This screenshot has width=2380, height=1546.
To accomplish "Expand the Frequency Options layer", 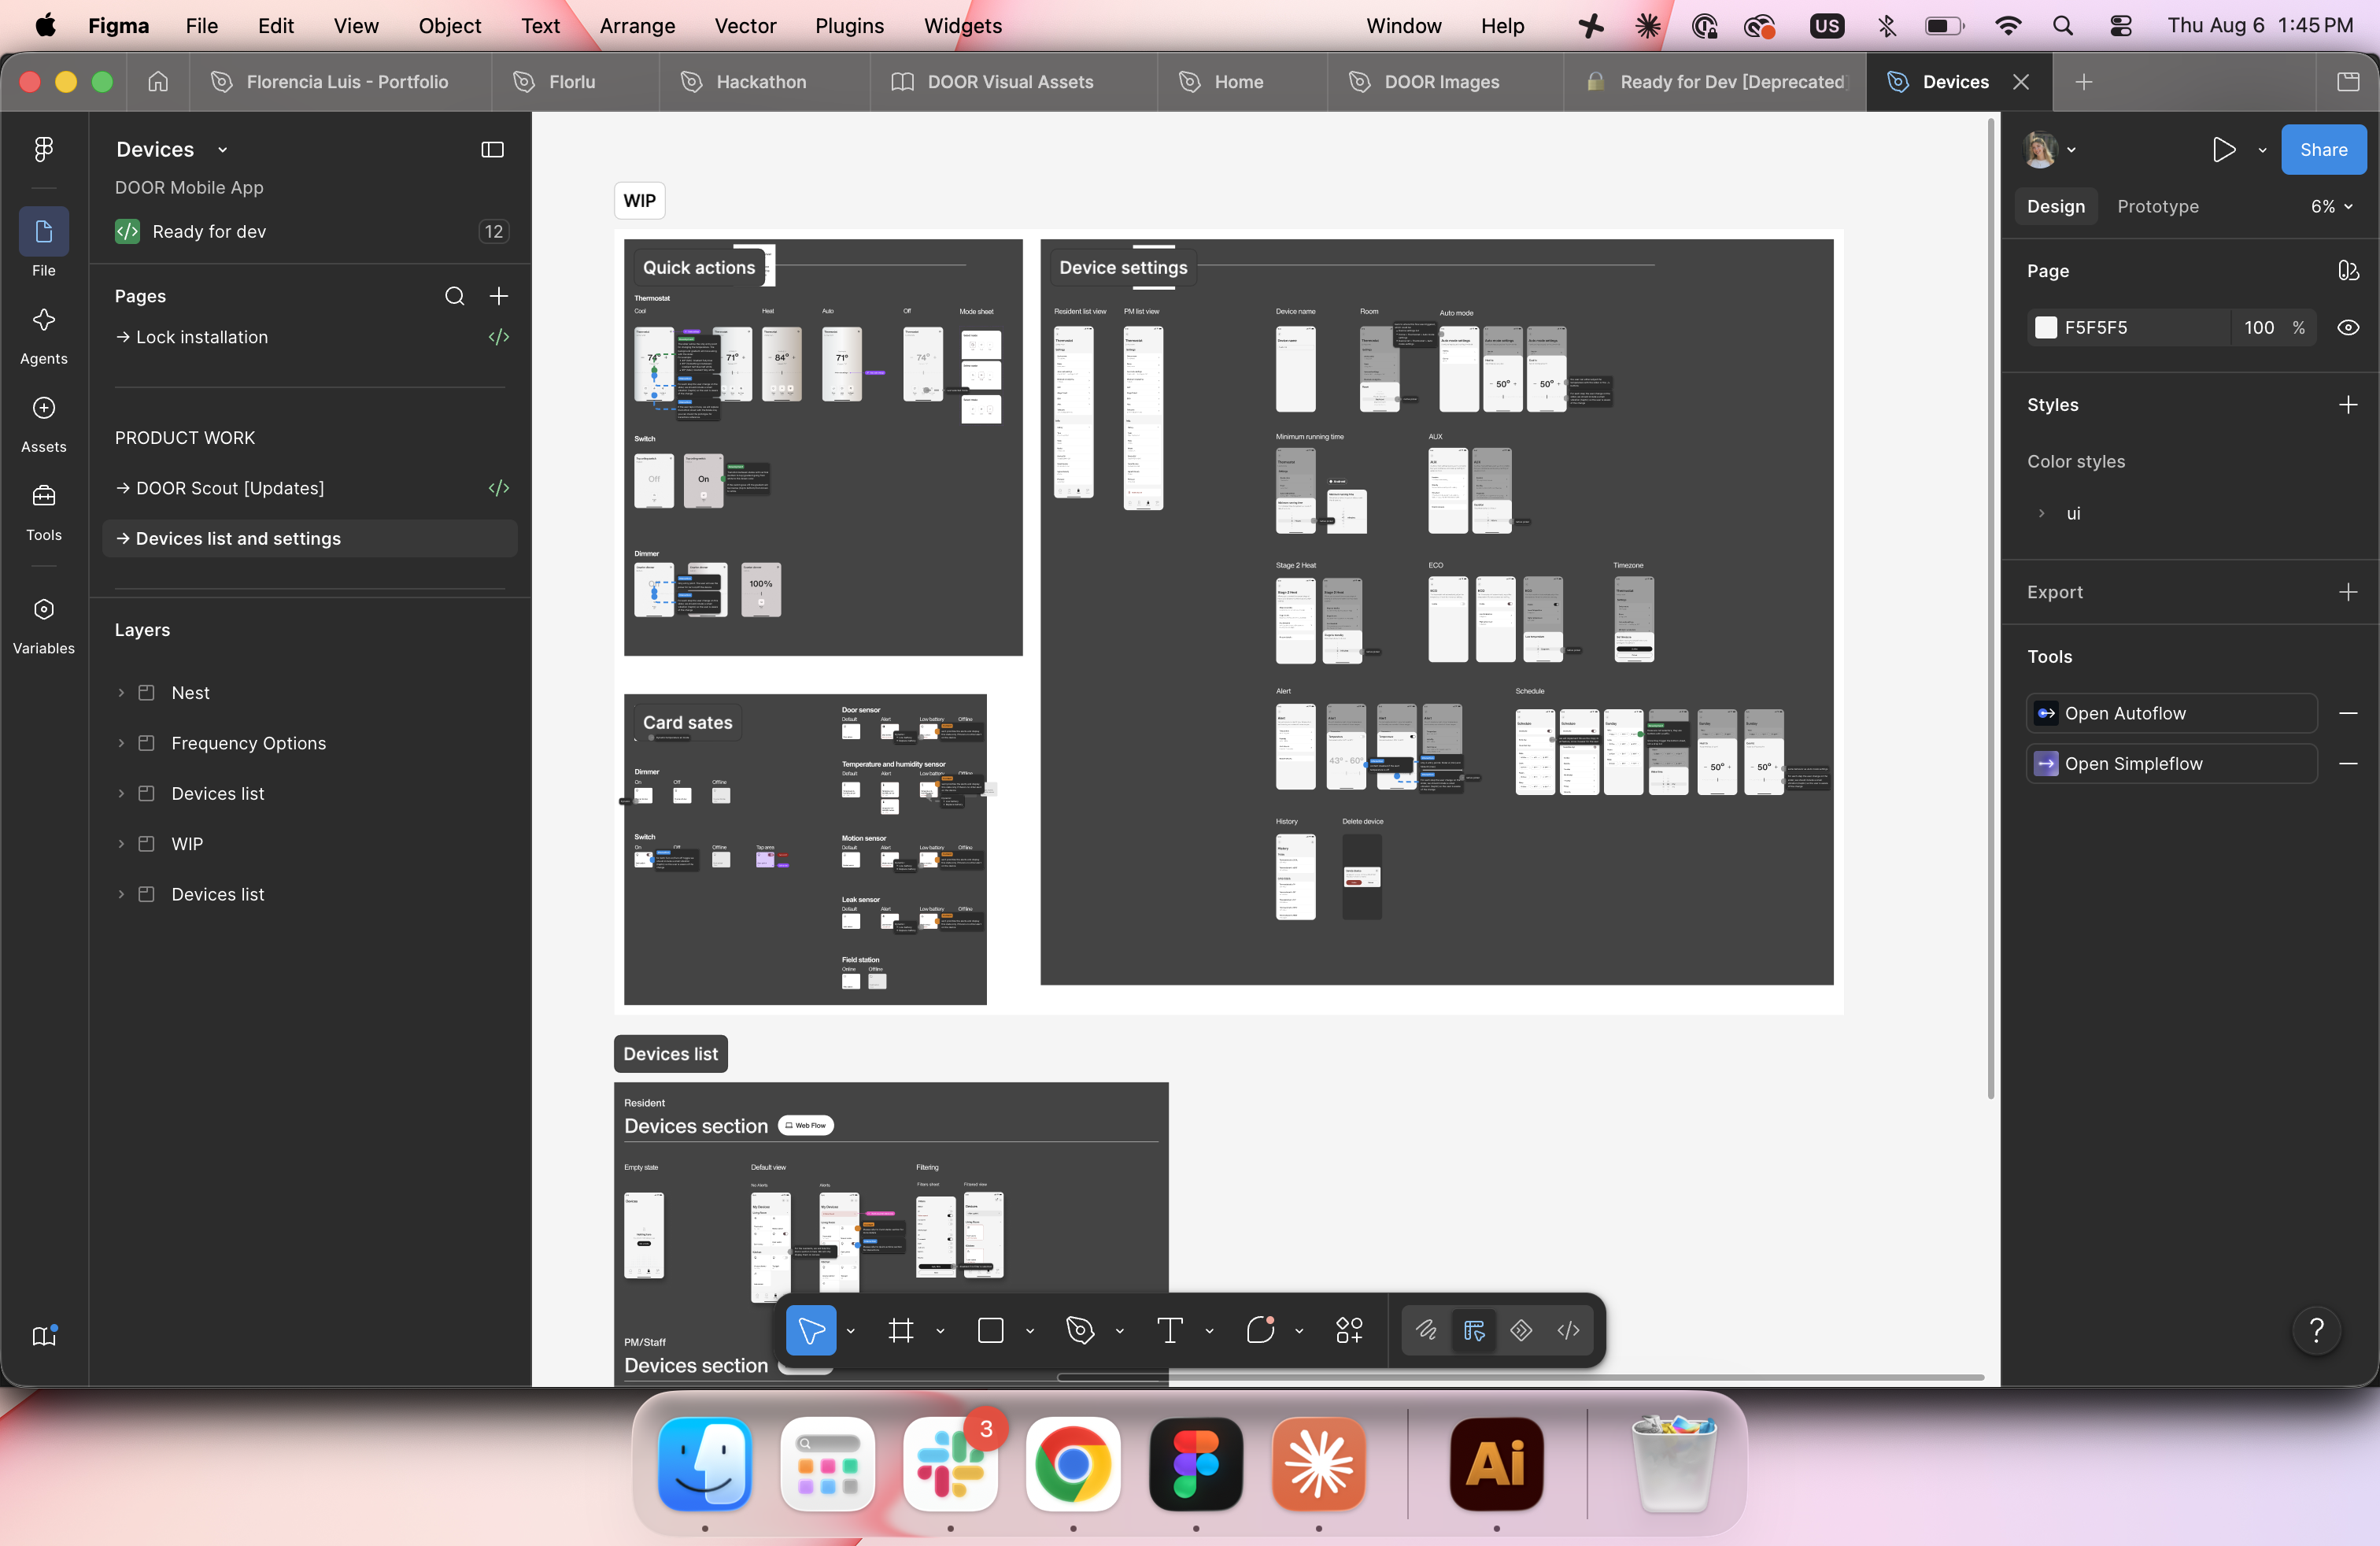I will 121,743.
